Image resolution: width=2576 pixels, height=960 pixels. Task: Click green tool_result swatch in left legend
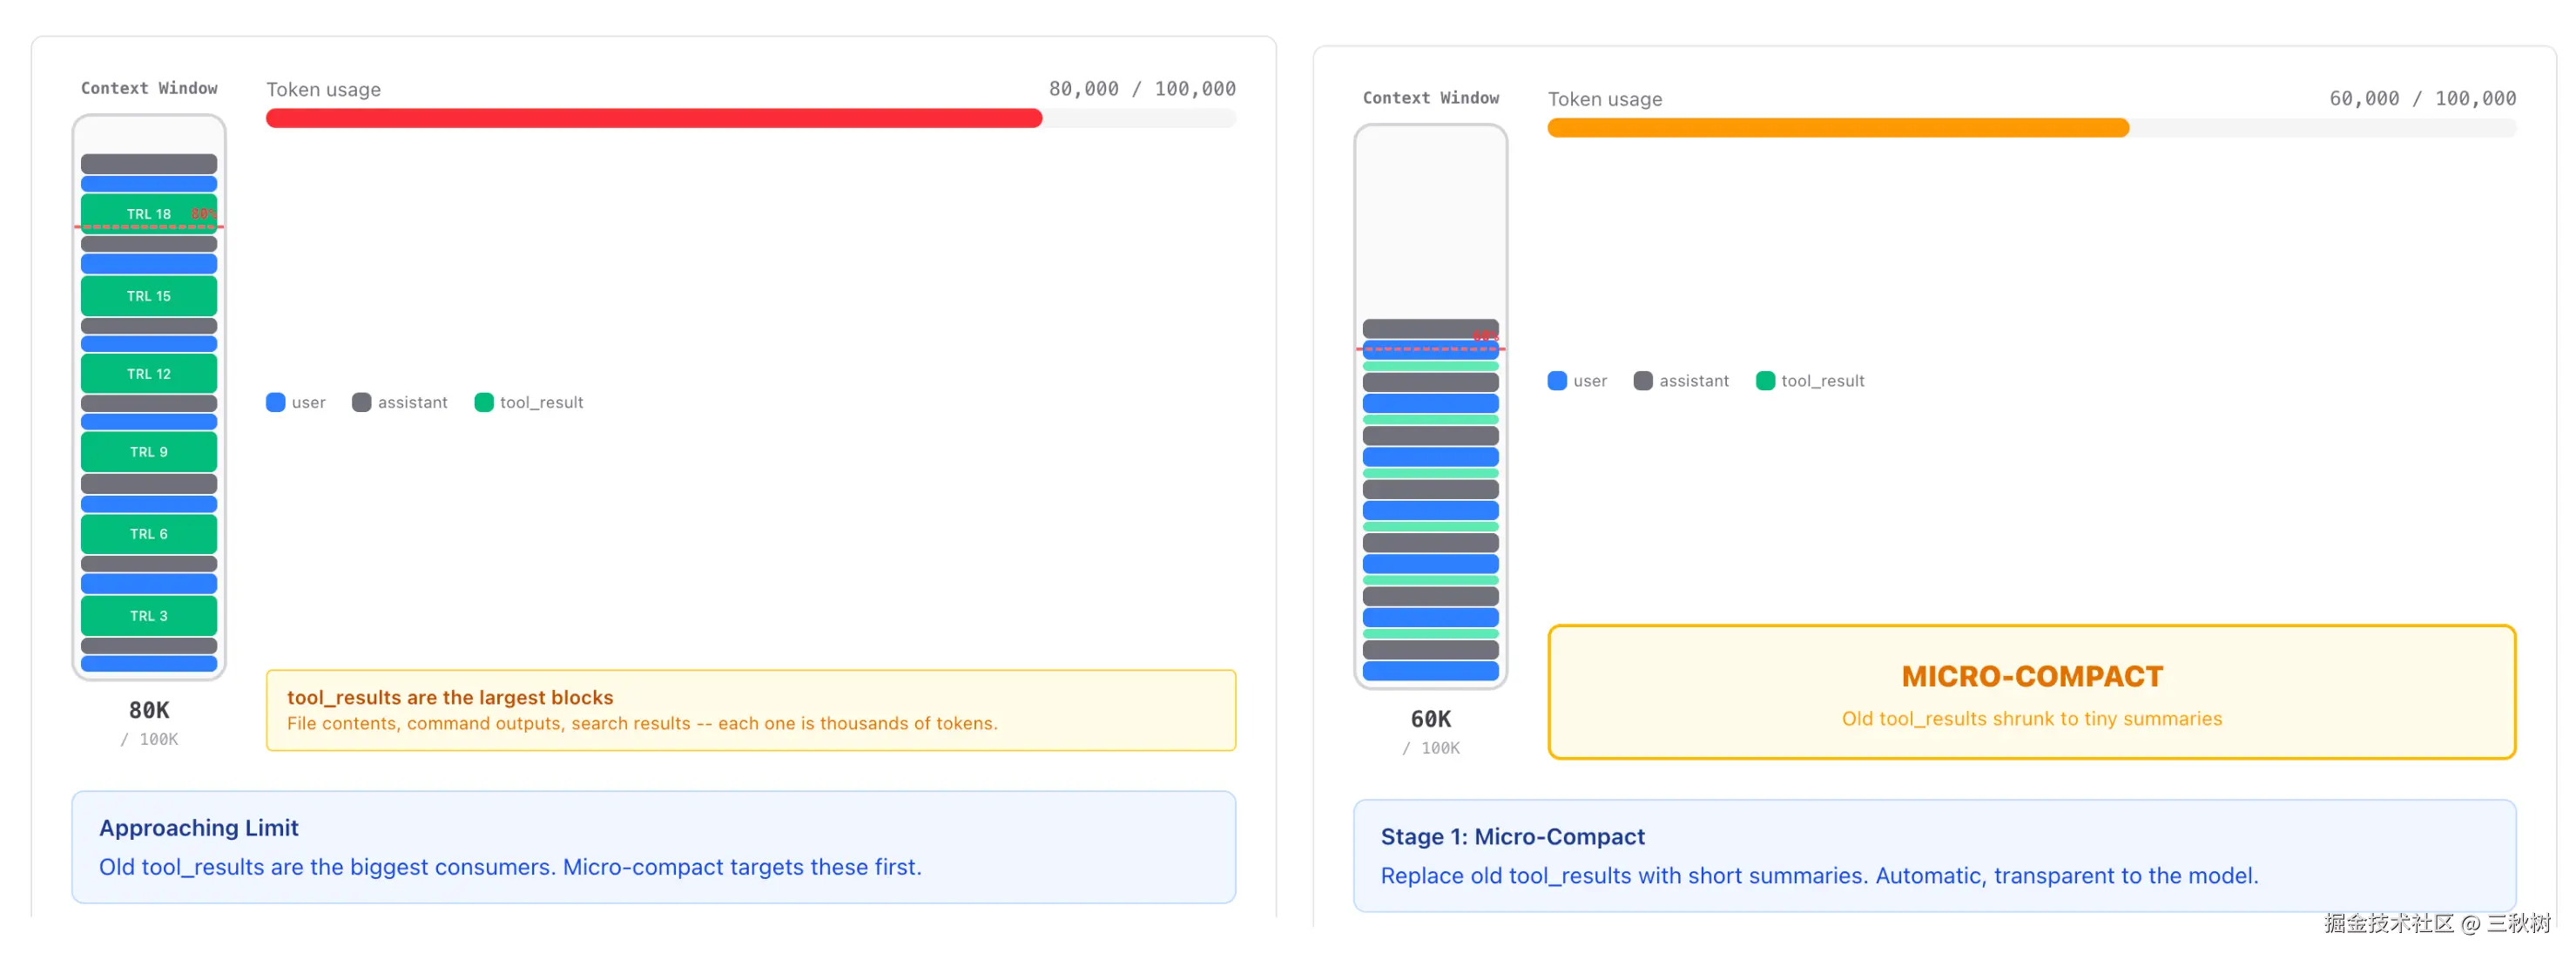click(x=484, y=402)
